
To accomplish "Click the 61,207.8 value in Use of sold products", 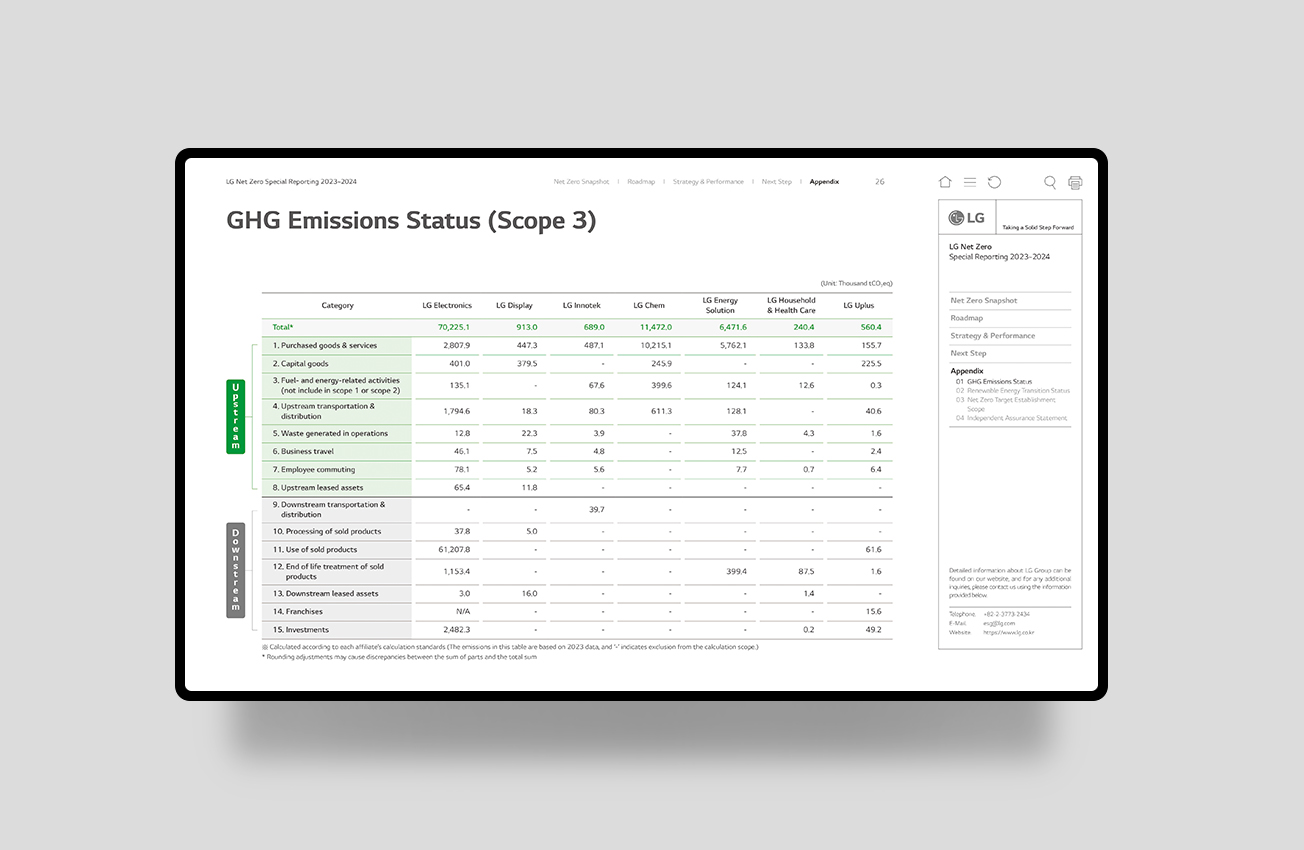I will (x=454, y=549).
